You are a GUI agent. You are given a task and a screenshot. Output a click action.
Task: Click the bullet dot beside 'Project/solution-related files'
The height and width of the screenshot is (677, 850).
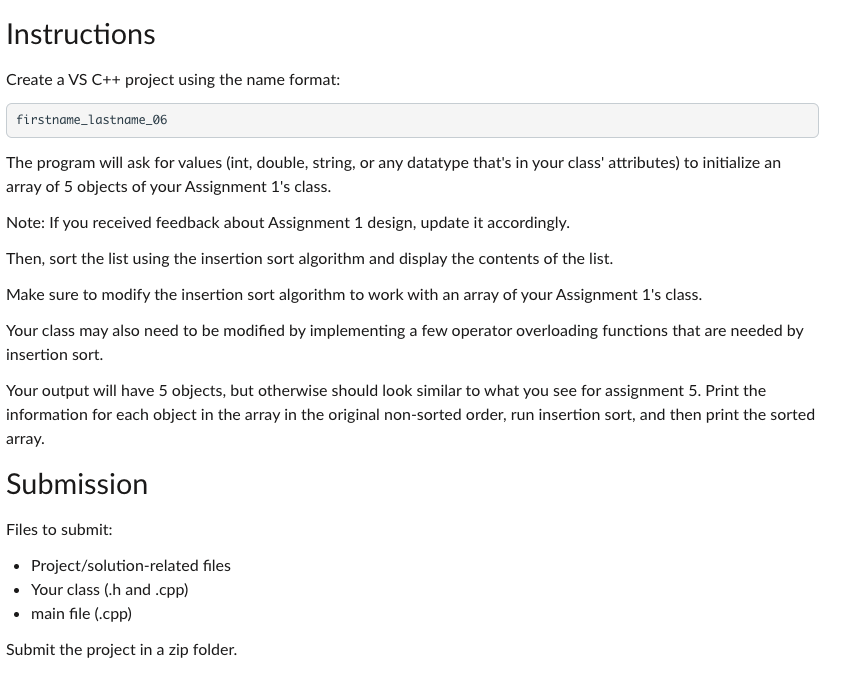(x=17, y=566)
